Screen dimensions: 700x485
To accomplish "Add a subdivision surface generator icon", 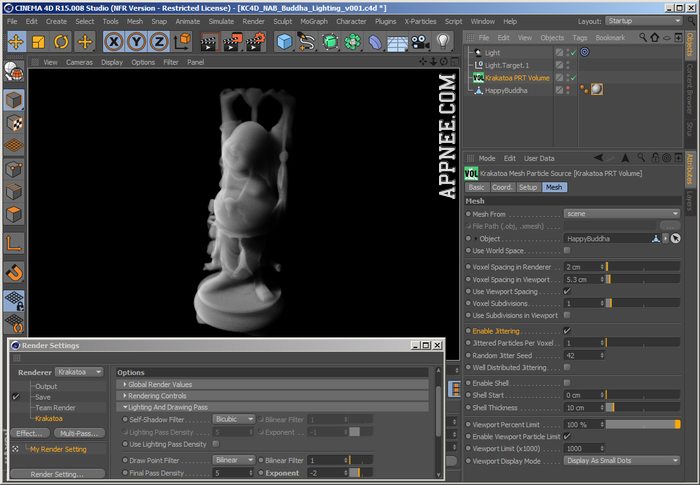I will 330,42.
